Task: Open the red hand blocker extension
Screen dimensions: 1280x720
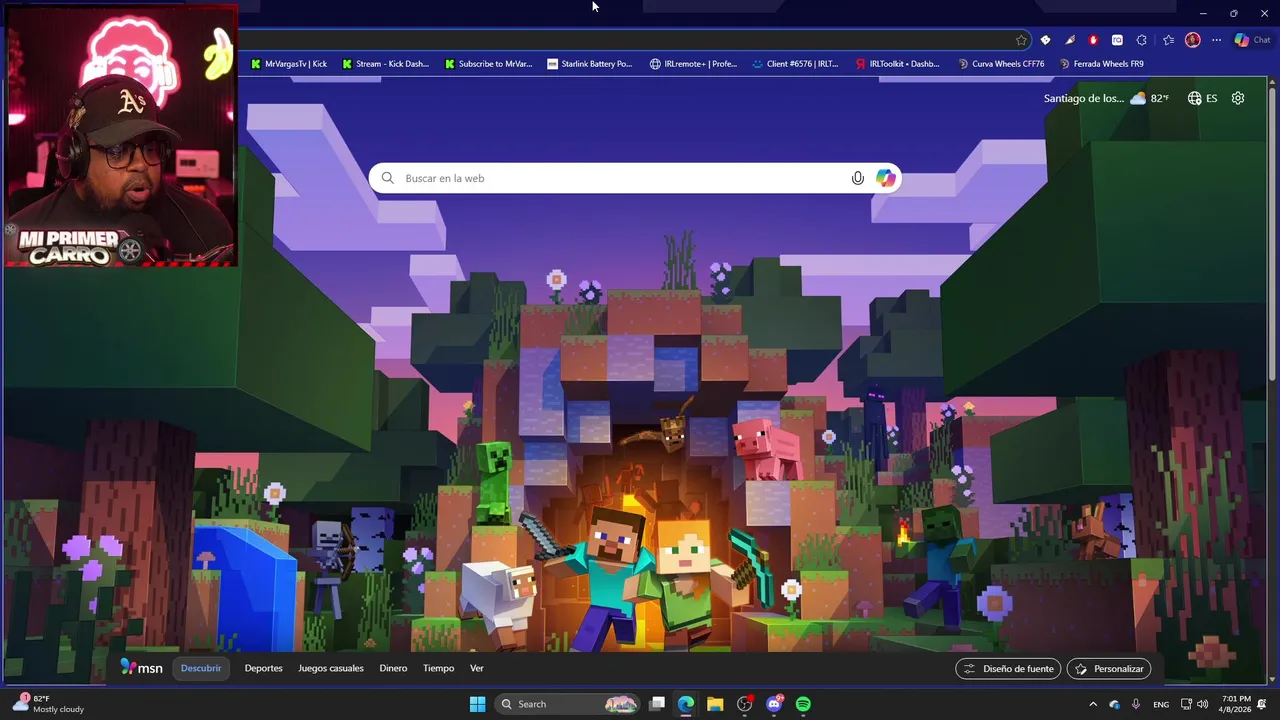Action: (x=1093, y=40)
